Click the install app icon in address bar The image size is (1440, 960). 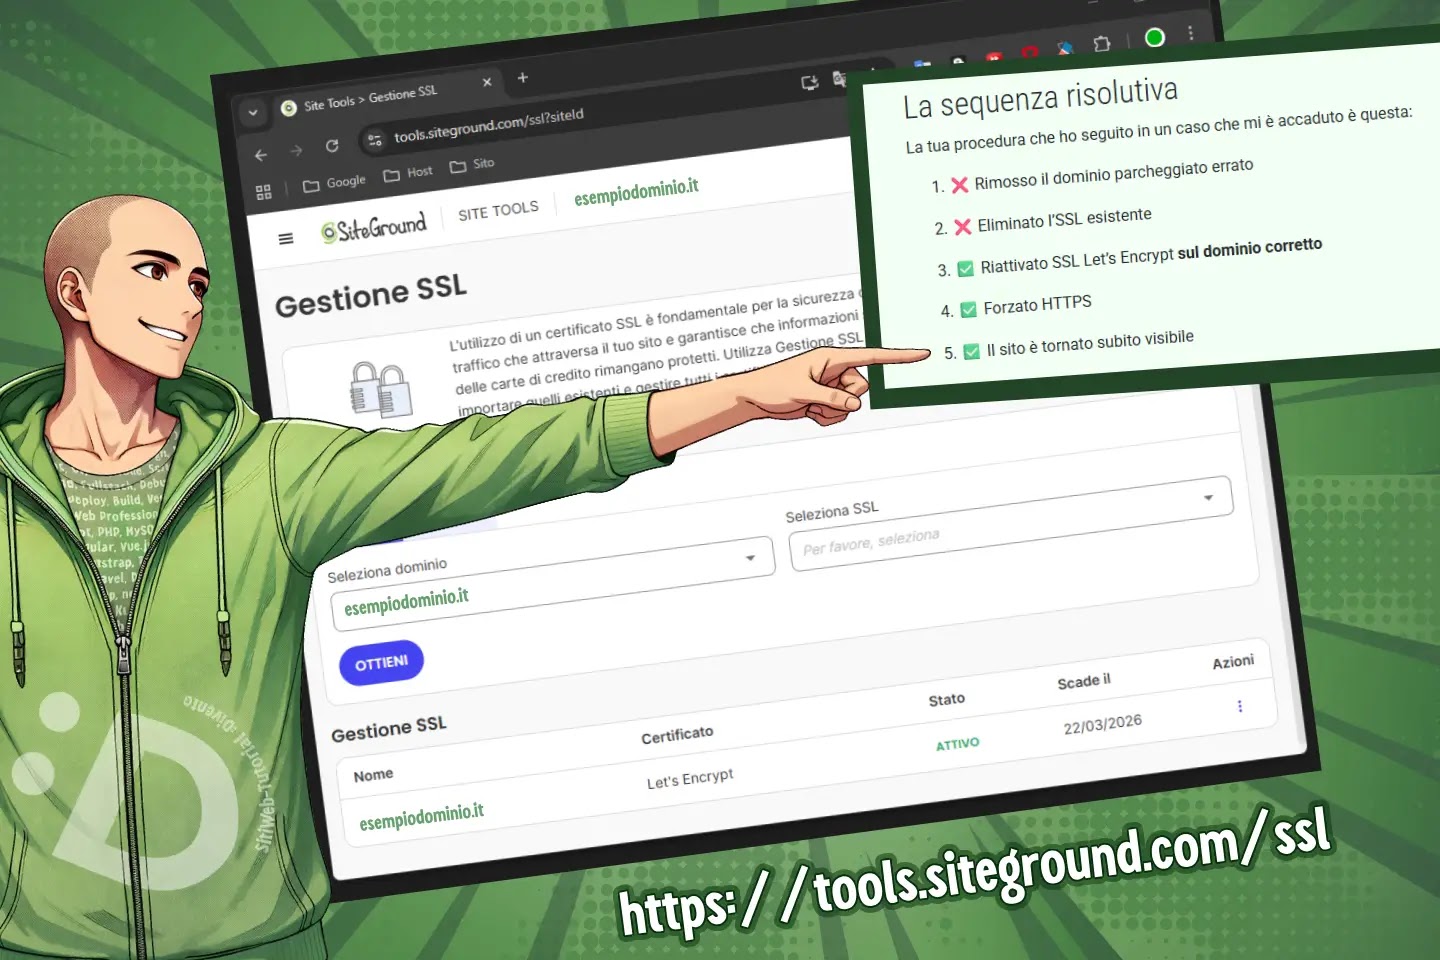click(x=809, y=82)
